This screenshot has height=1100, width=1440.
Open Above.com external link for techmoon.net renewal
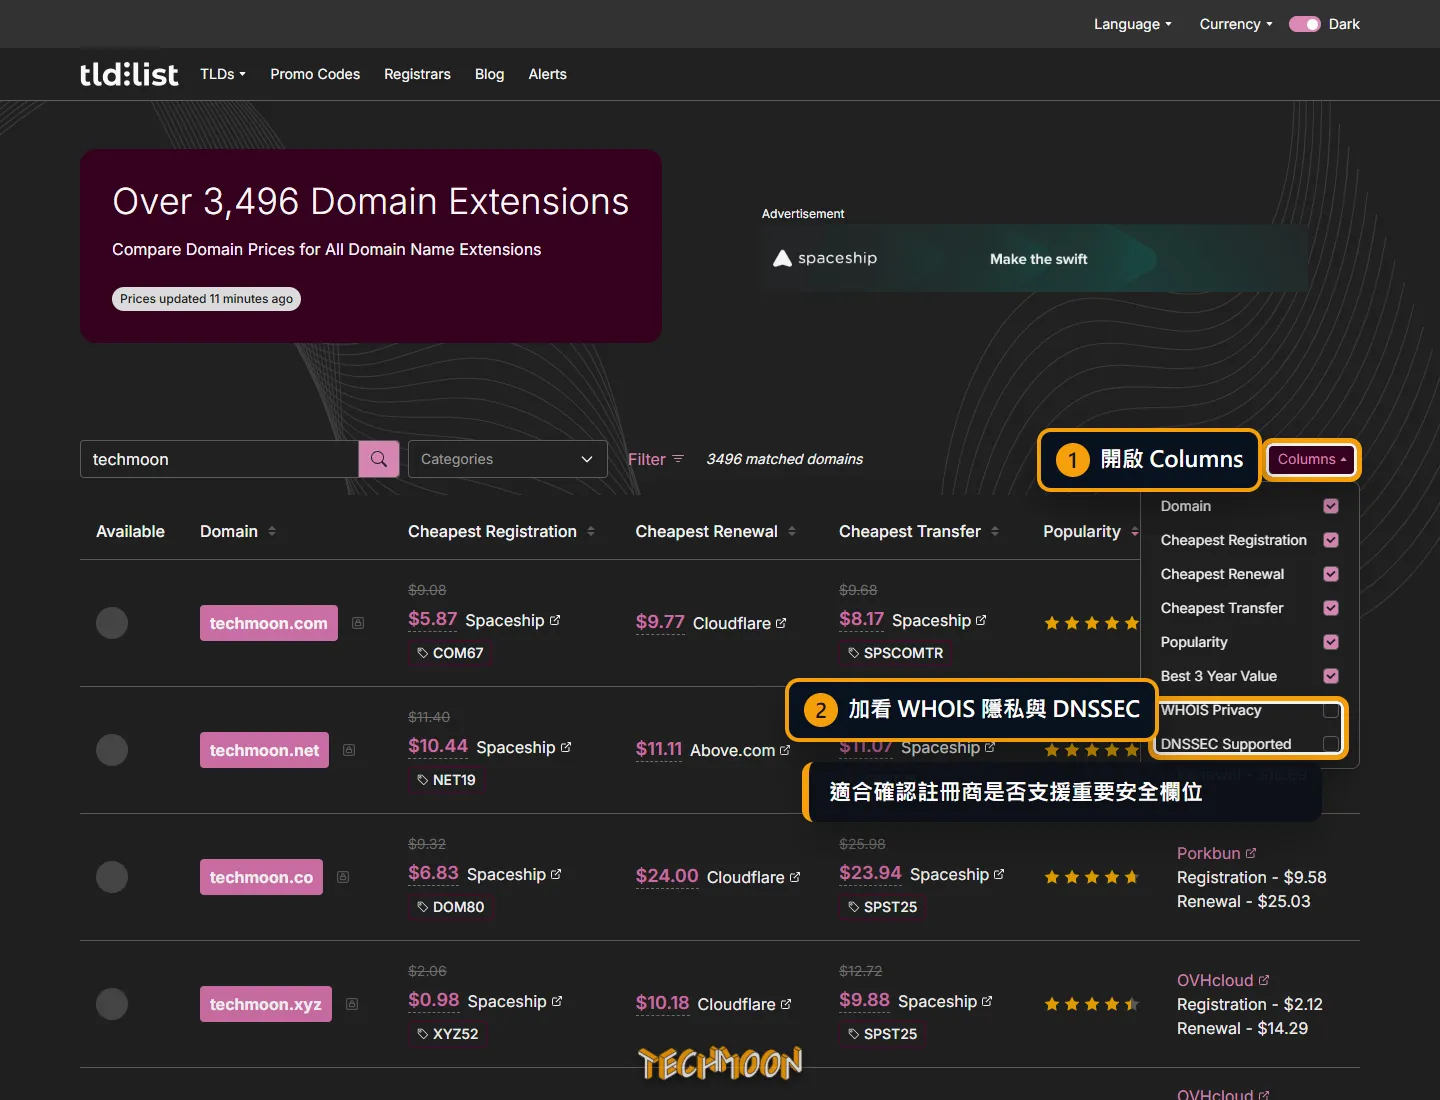740,750
